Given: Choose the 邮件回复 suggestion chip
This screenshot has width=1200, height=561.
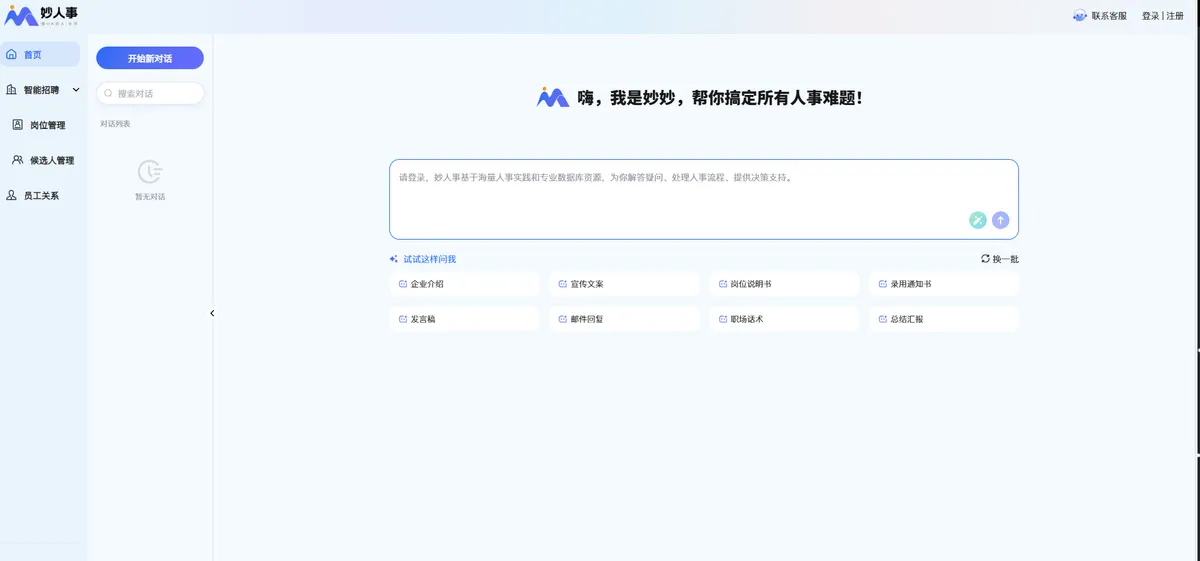Looking at the screenshot, I should point(623,319).
